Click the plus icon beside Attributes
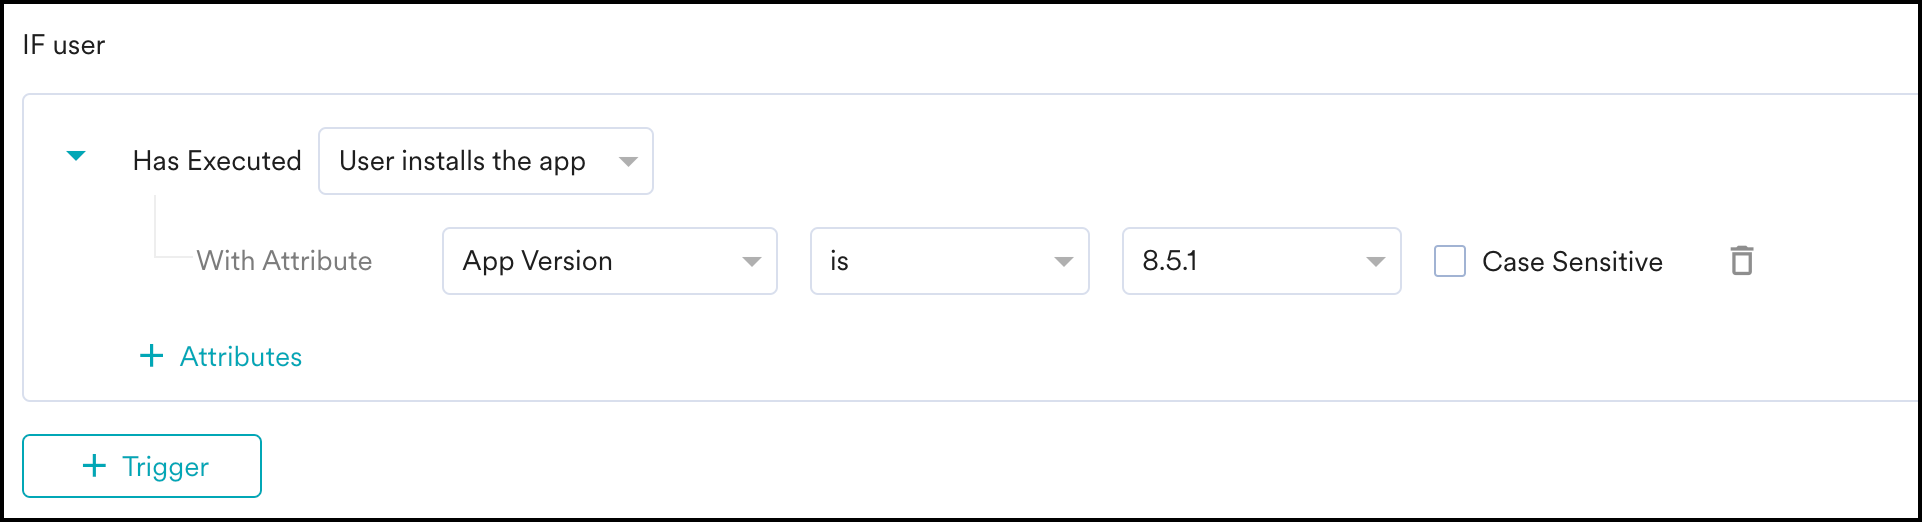The width and height of the screenshot is (1922, 522). (151, 356)
